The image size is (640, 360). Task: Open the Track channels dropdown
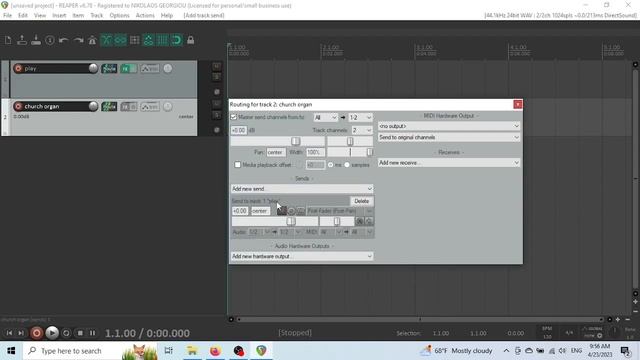[362, 130]
